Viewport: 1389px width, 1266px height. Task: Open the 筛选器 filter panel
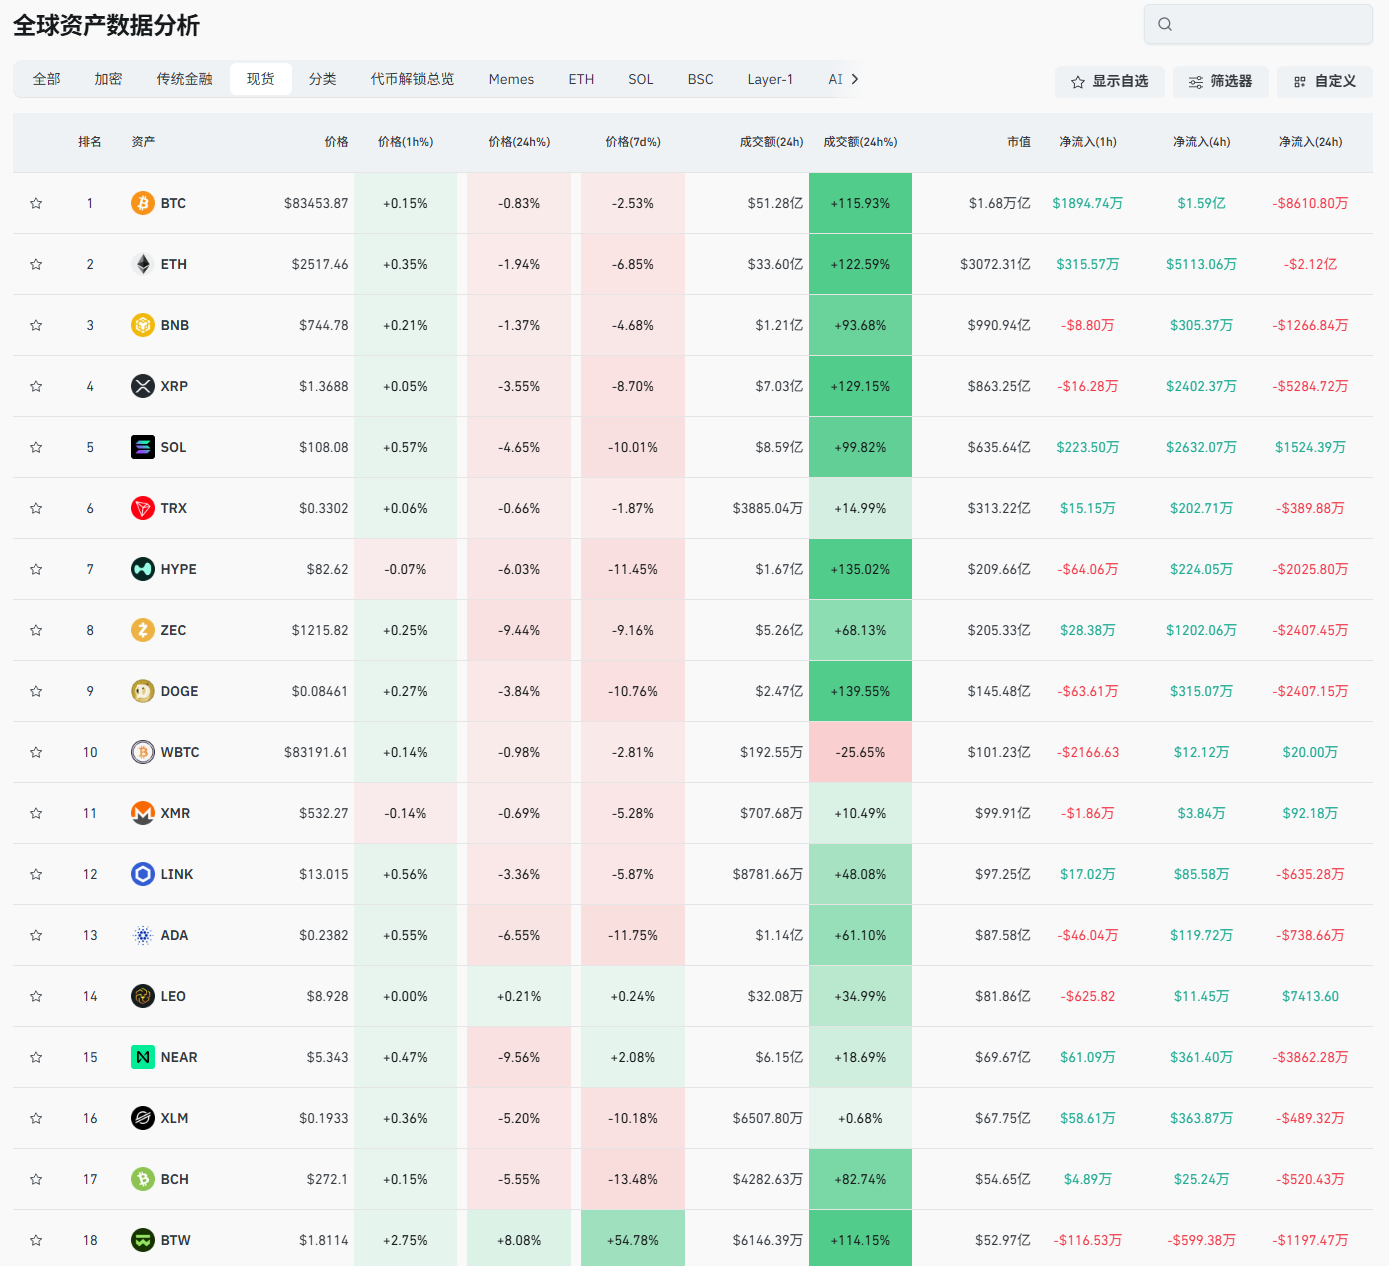[1220, 81]
